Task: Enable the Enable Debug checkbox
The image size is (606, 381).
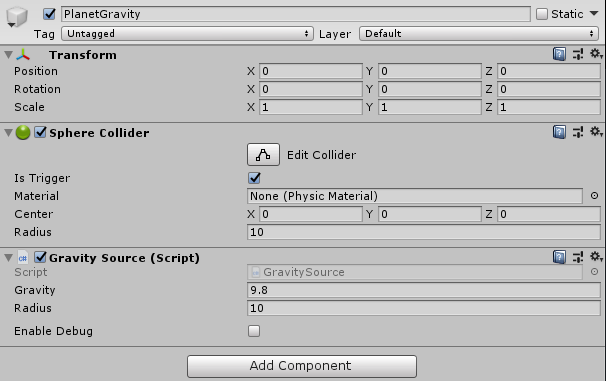Action: [x=254, y=331]
